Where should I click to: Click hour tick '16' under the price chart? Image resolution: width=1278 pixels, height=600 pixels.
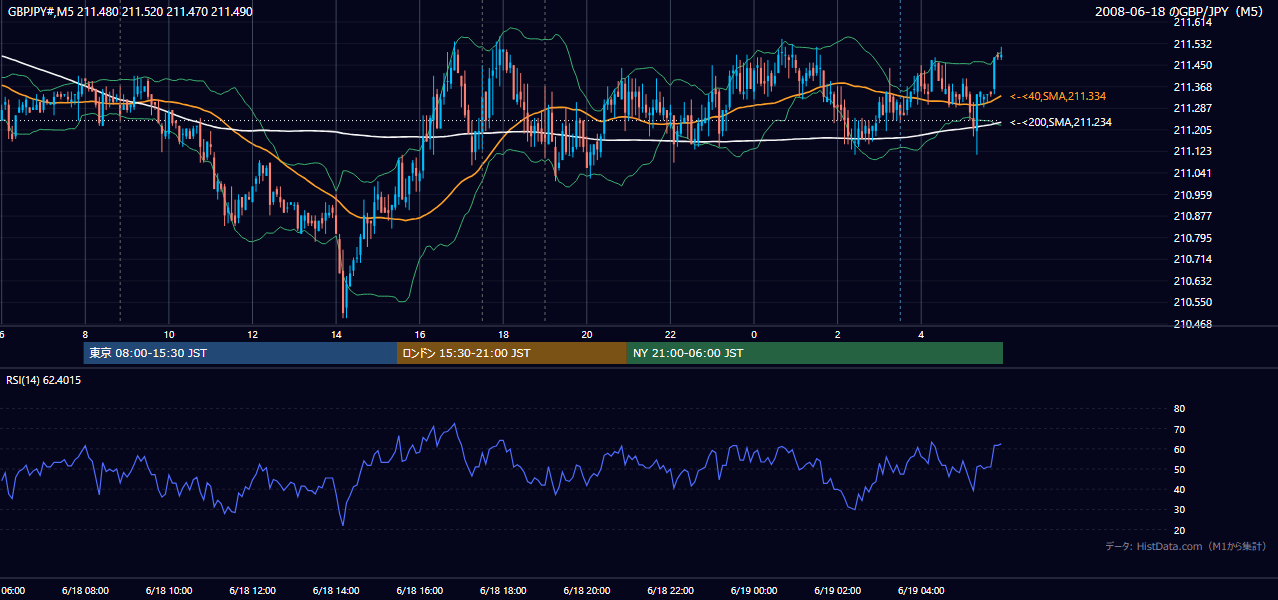(420, 334)
